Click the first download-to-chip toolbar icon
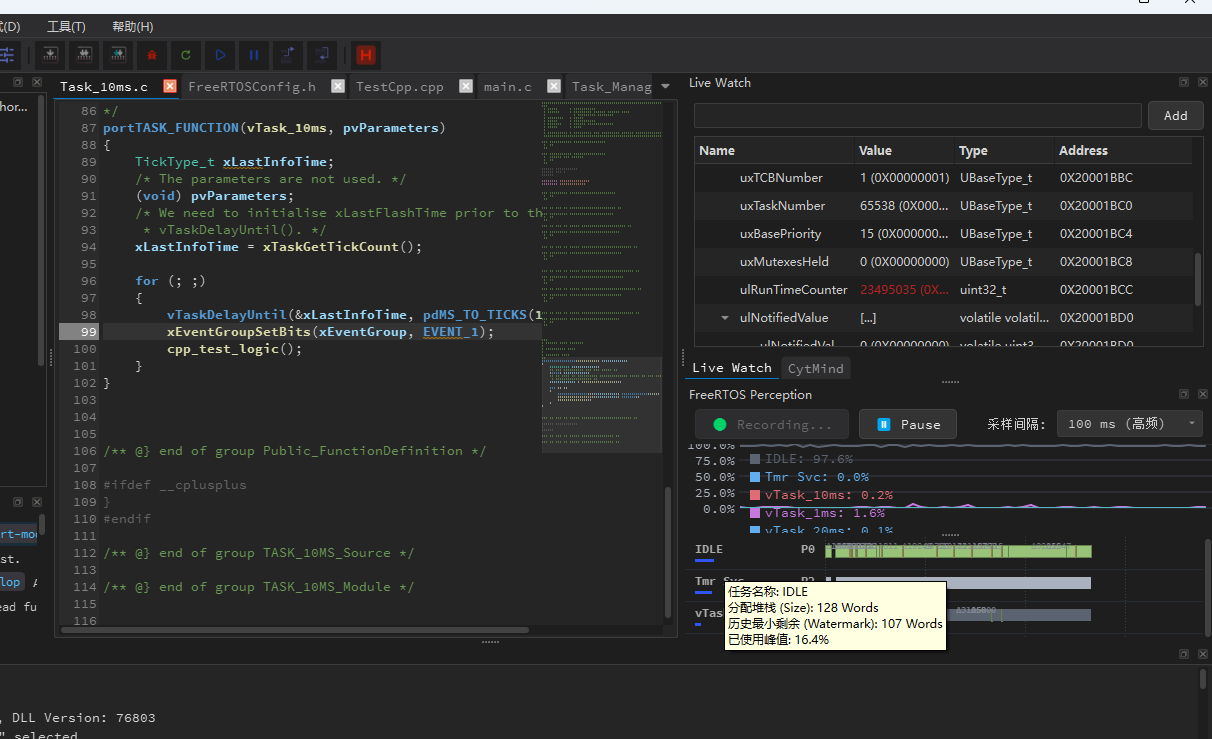Screen dimensions: 1212x739 pyautogui.click(x=50, y=55)
